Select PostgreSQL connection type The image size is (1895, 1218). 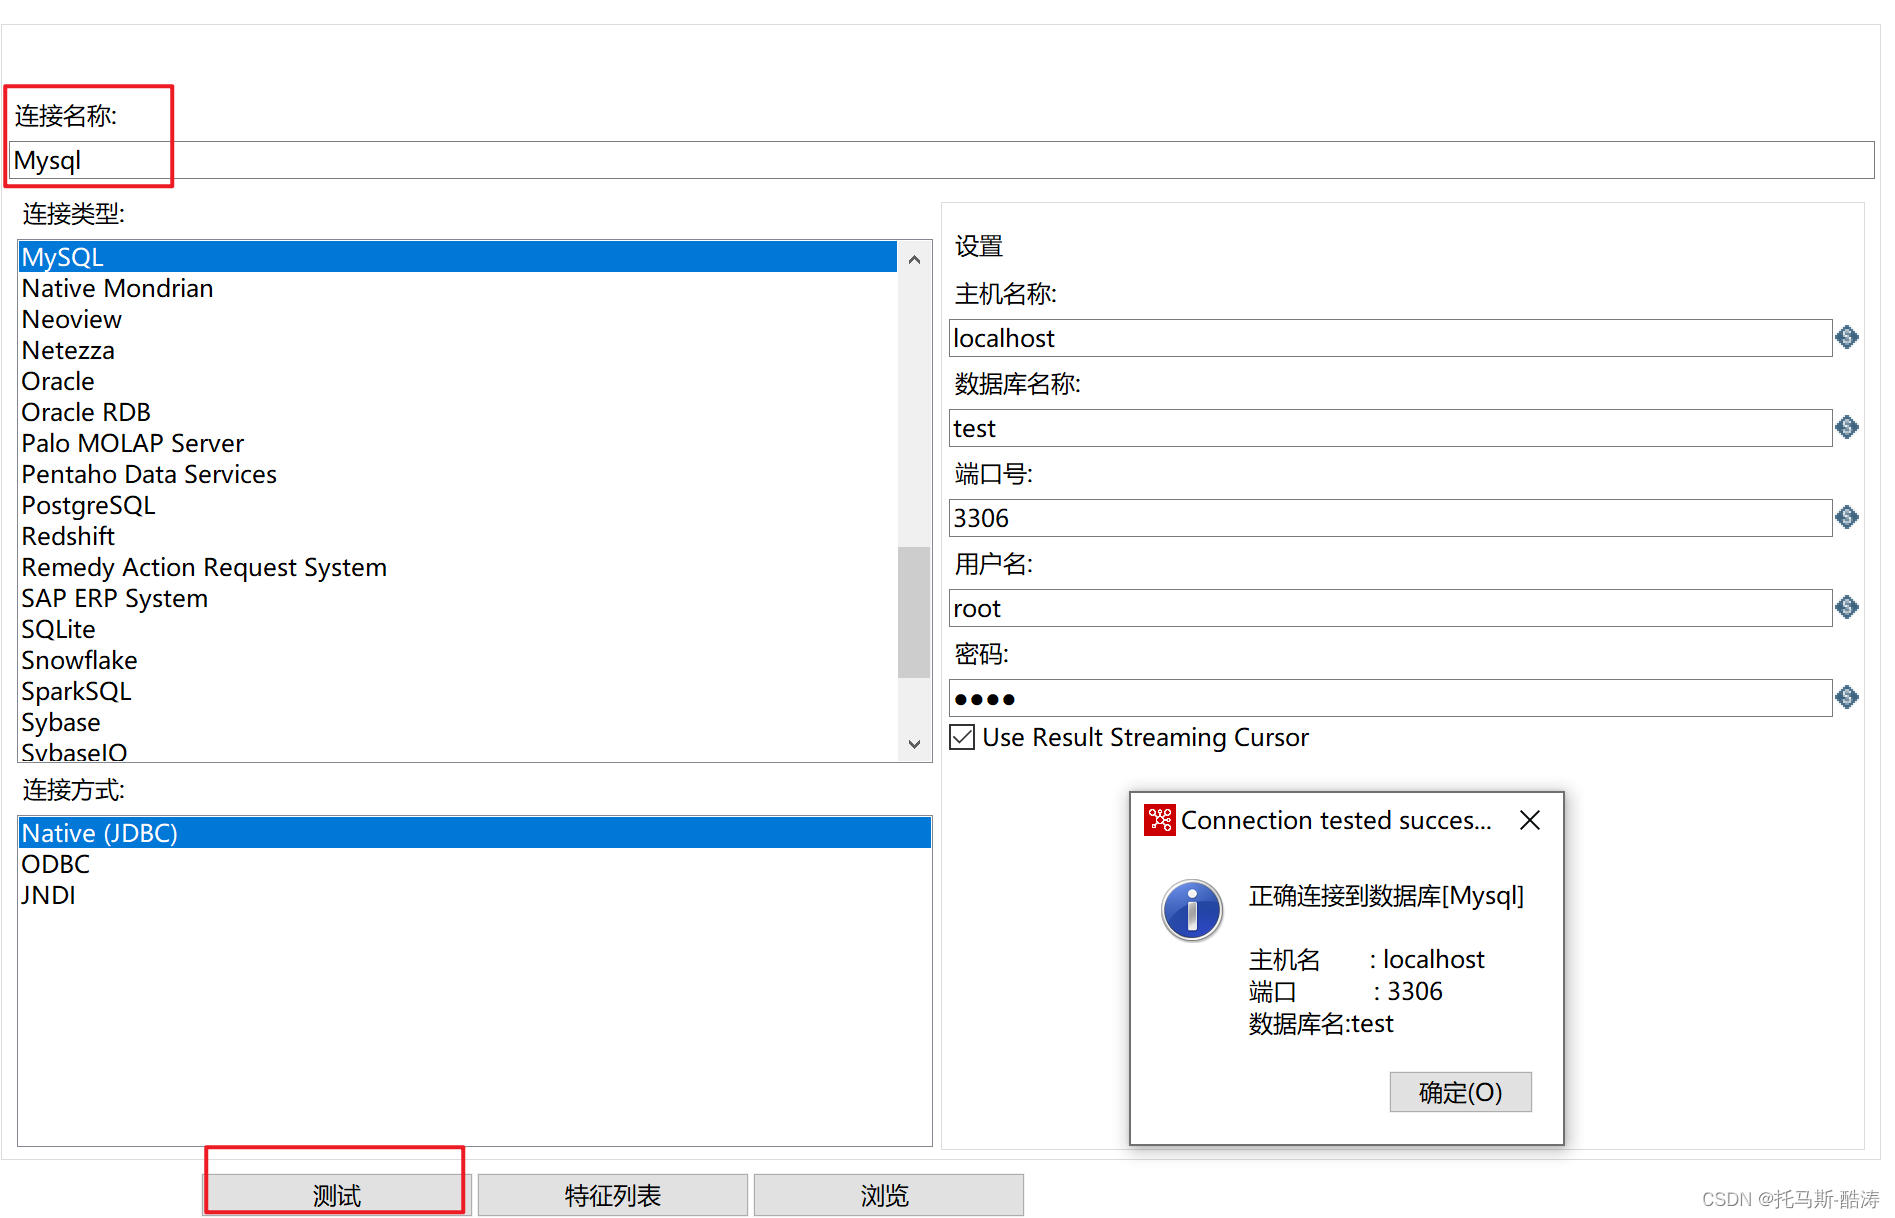458,505
